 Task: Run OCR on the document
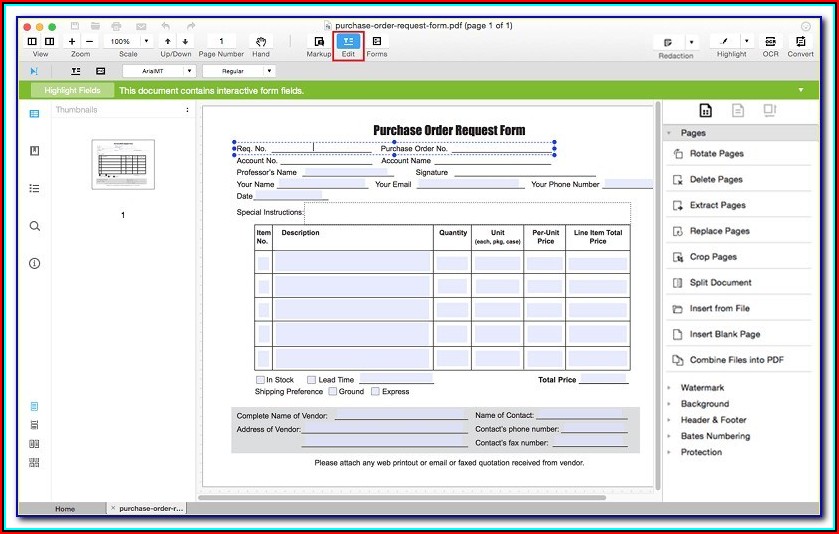point(770,42)
